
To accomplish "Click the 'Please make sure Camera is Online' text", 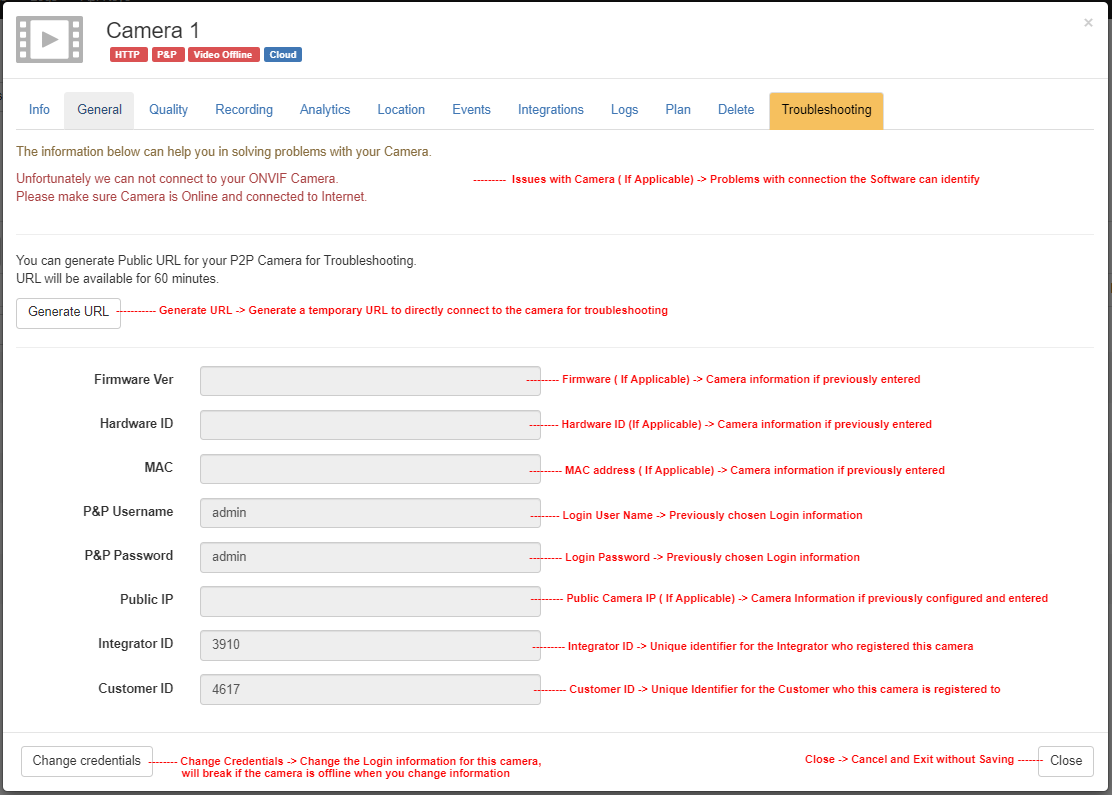I will tap(191, 196).
